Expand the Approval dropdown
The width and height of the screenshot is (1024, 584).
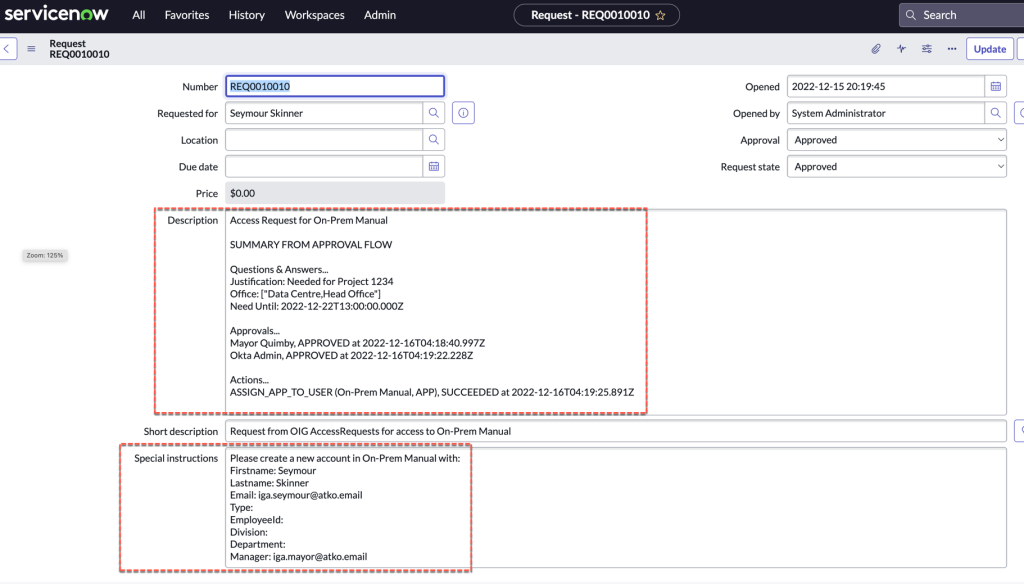pyautogui.click(x=896, y=140)
